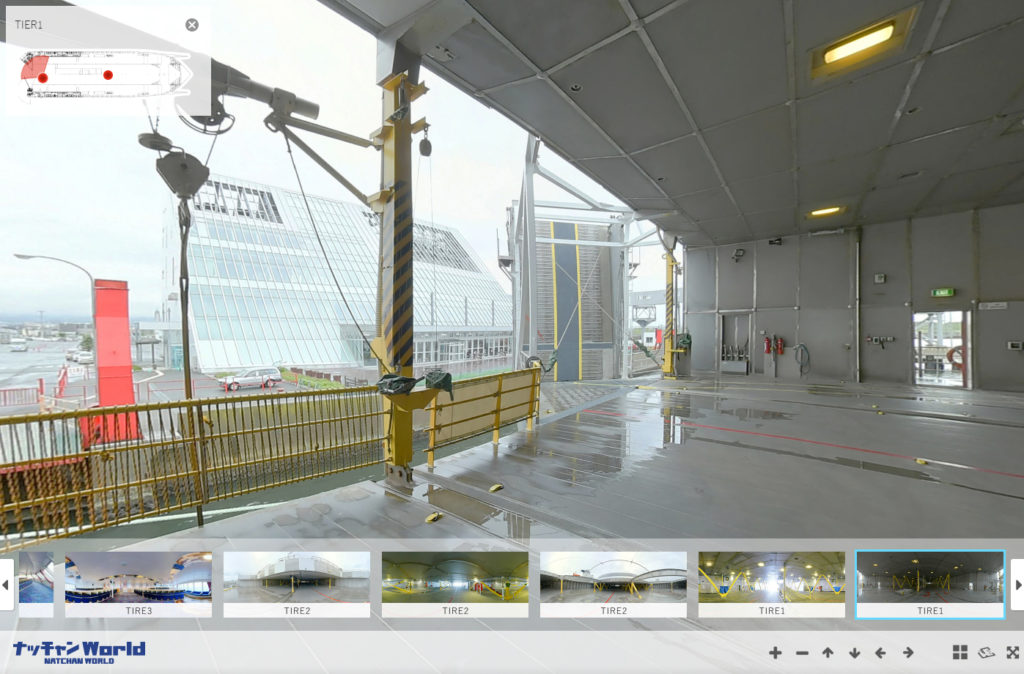The height and width of the screenshot is (674, 1024).
Task: Click the Natchan World logo
Action: [x=79, y=652]
